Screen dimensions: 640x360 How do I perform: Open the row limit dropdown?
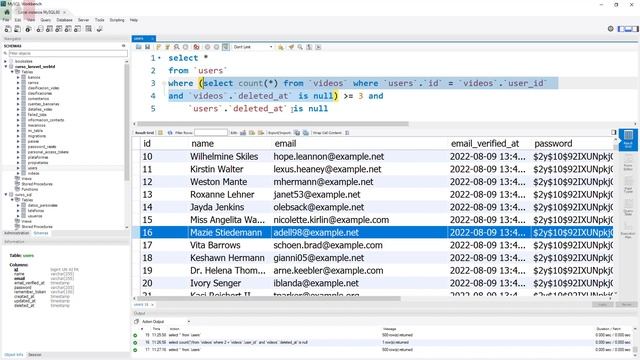pyautogui.click(x=253, y=47)
